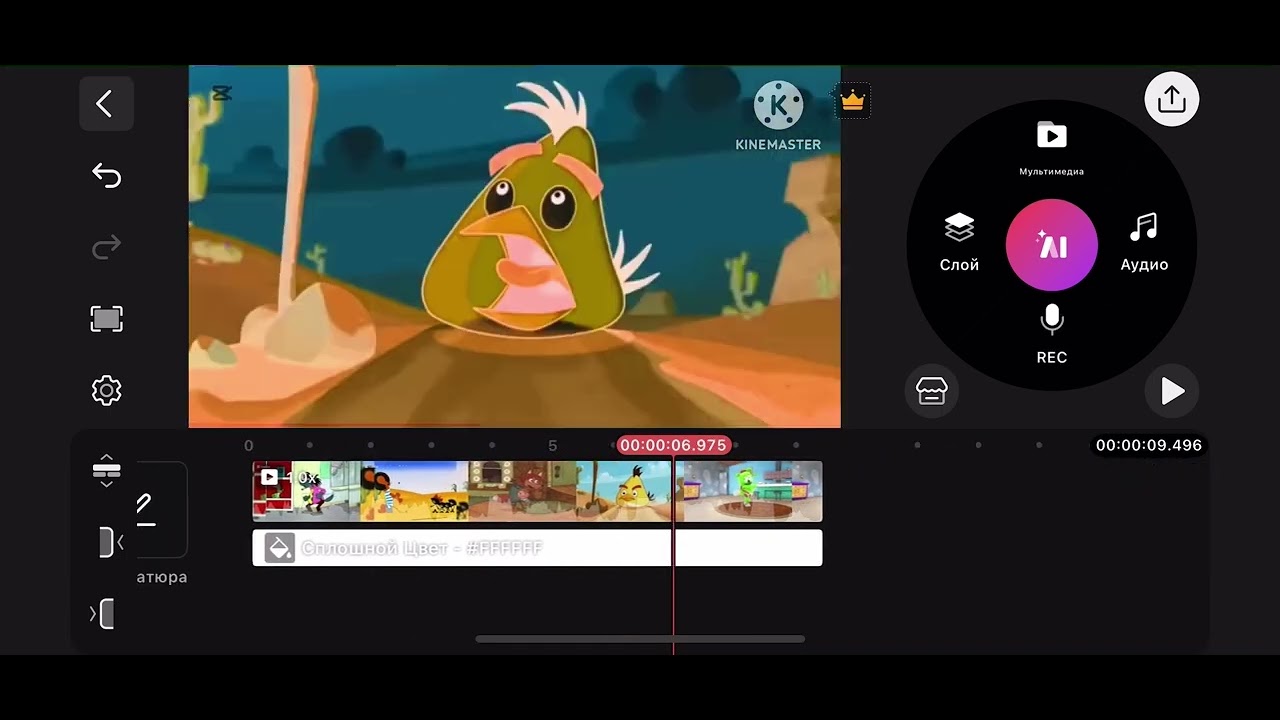Viewport: 1280px width, 720px height.
Task: Select the second clip with green character
Action: (749, 491)
